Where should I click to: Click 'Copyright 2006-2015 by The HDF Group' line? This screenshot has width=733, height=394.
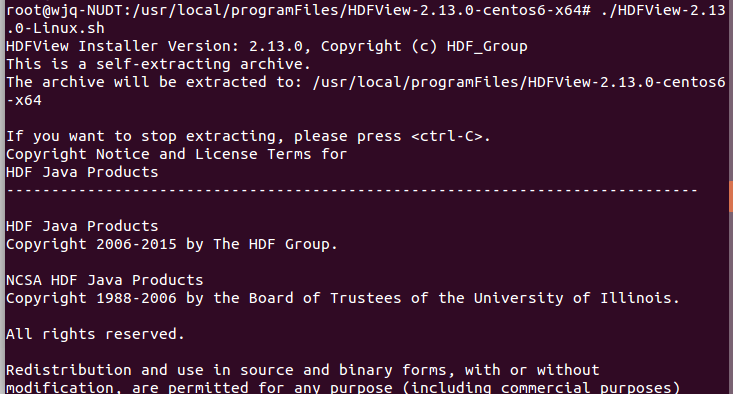[172, 244]
